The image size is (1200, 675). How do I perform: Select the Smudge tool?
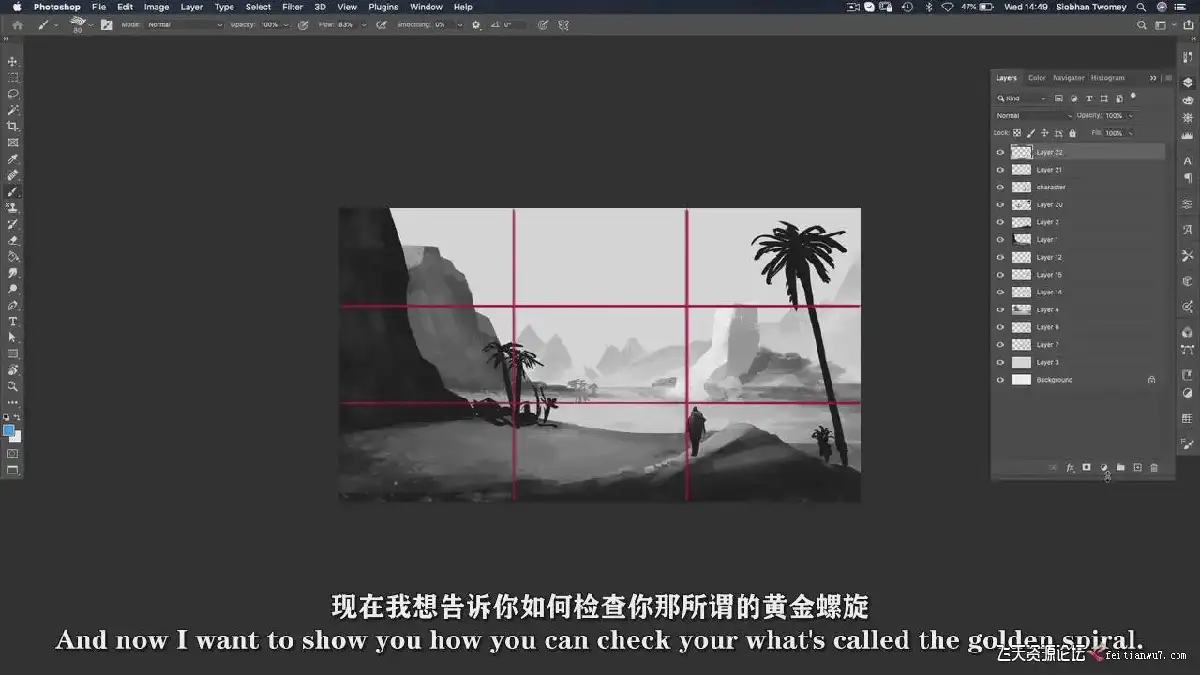[13, 273]
